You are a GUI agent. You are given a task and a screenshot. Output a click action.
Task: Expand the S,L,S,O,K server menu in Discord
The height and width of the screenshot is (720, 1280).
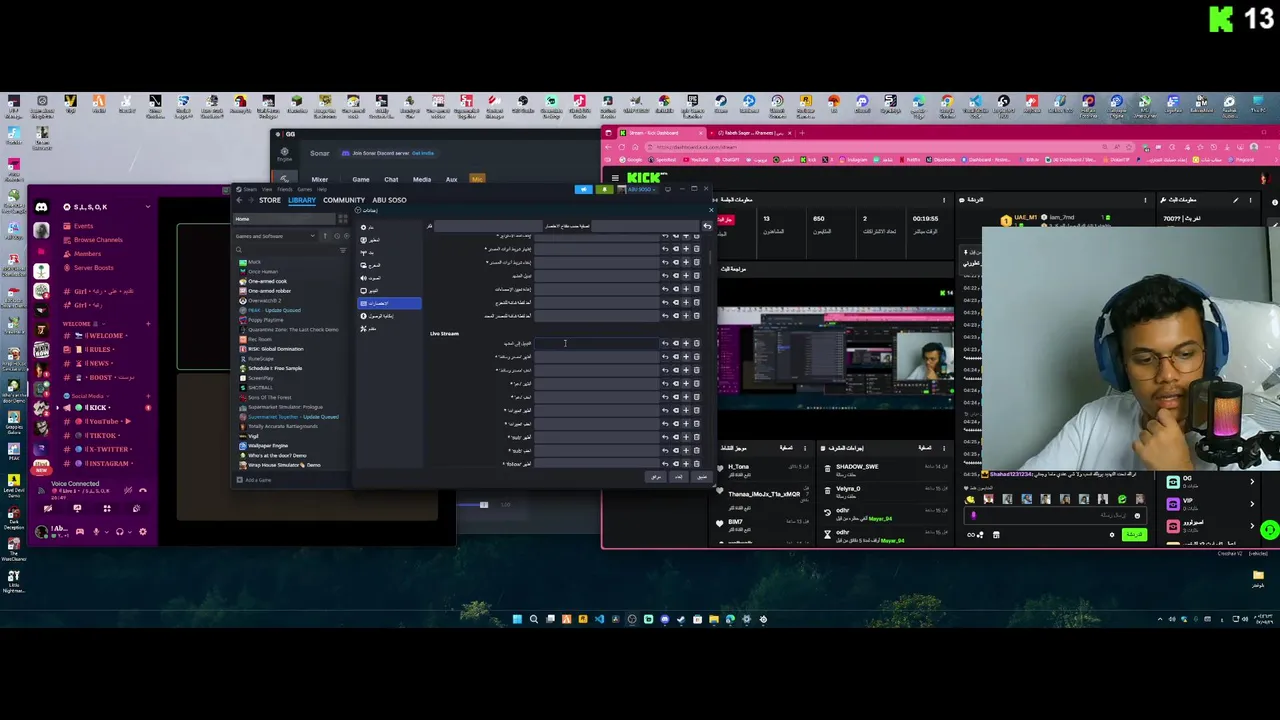[147, 207]
